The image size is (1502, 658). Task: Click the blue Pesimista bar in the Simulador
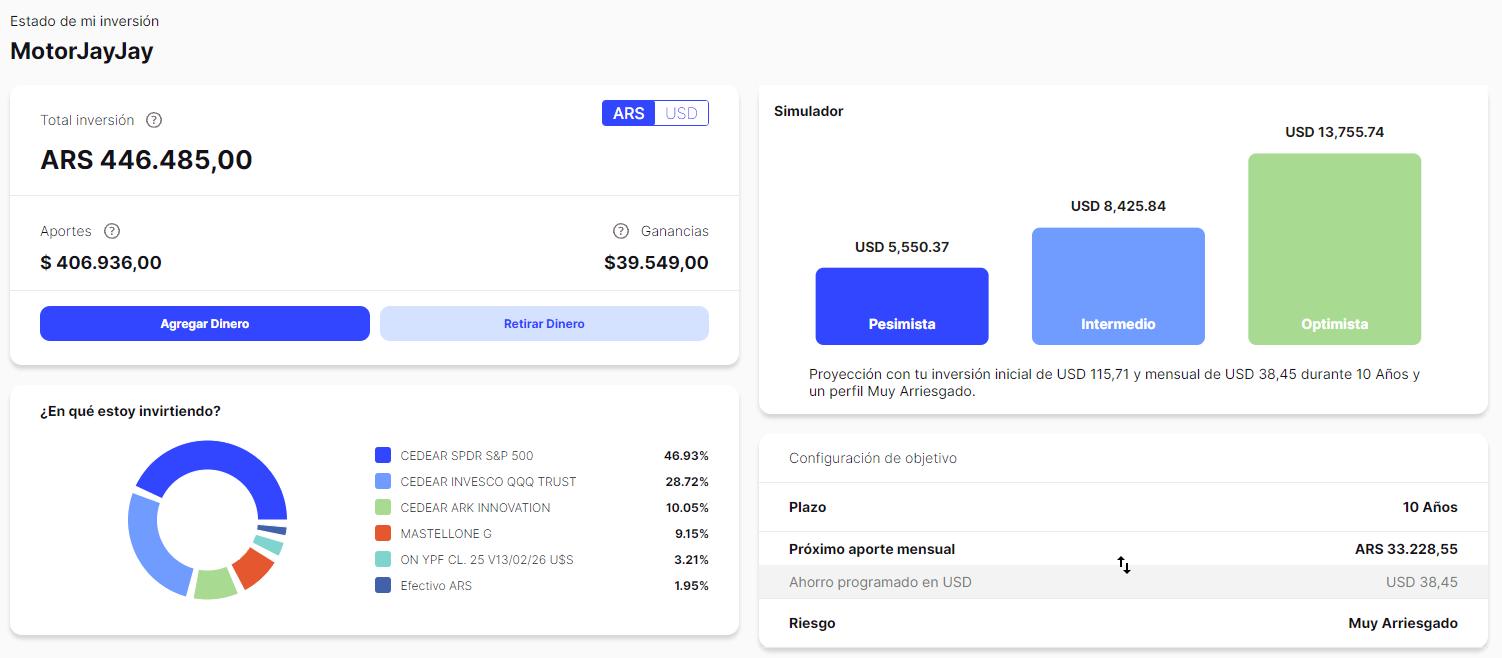point(901,306)
